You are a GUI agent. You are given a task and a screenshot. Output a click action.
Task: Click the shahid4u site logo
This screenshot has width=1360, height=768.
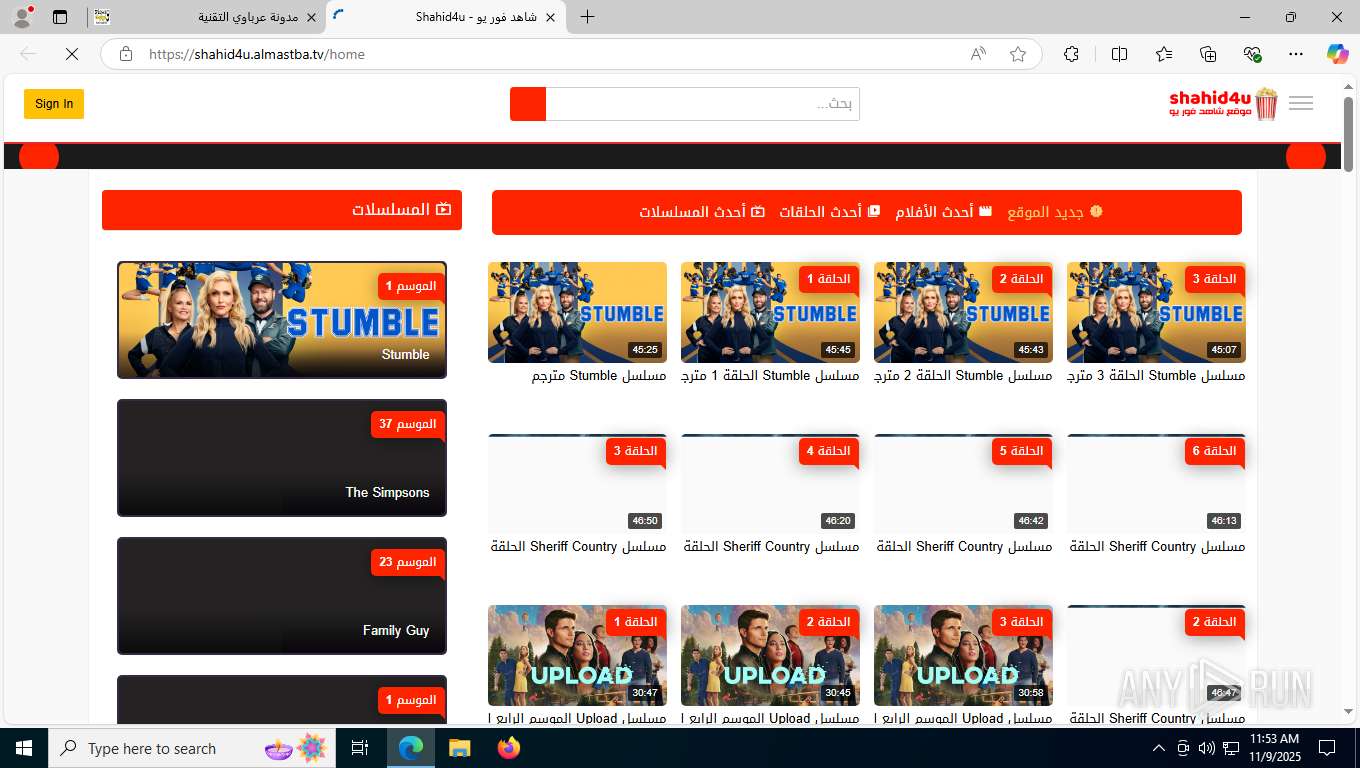point(1224,103)
